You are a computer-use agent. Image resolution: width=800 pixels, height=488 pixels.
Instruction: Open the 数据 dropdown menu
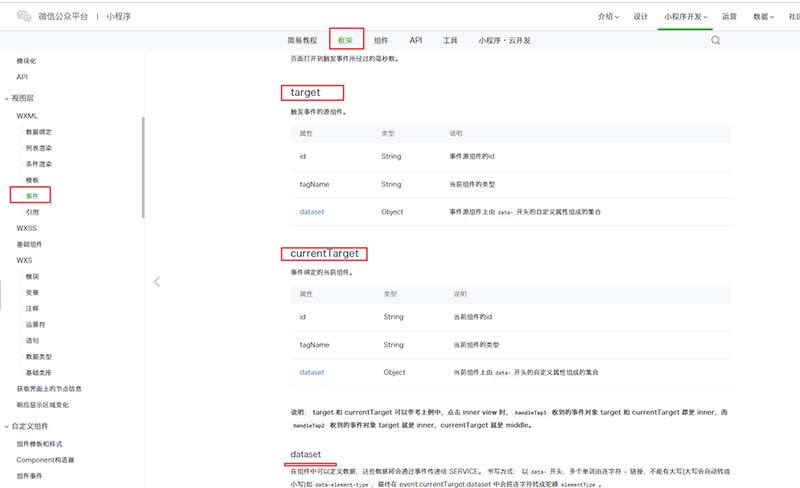click(763, 17)
